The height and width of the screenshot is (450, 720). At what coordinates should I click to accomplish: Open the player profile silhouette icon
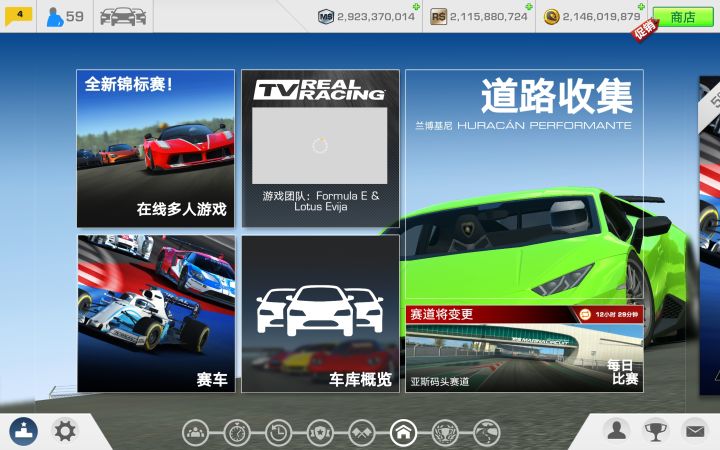(617, 431)
